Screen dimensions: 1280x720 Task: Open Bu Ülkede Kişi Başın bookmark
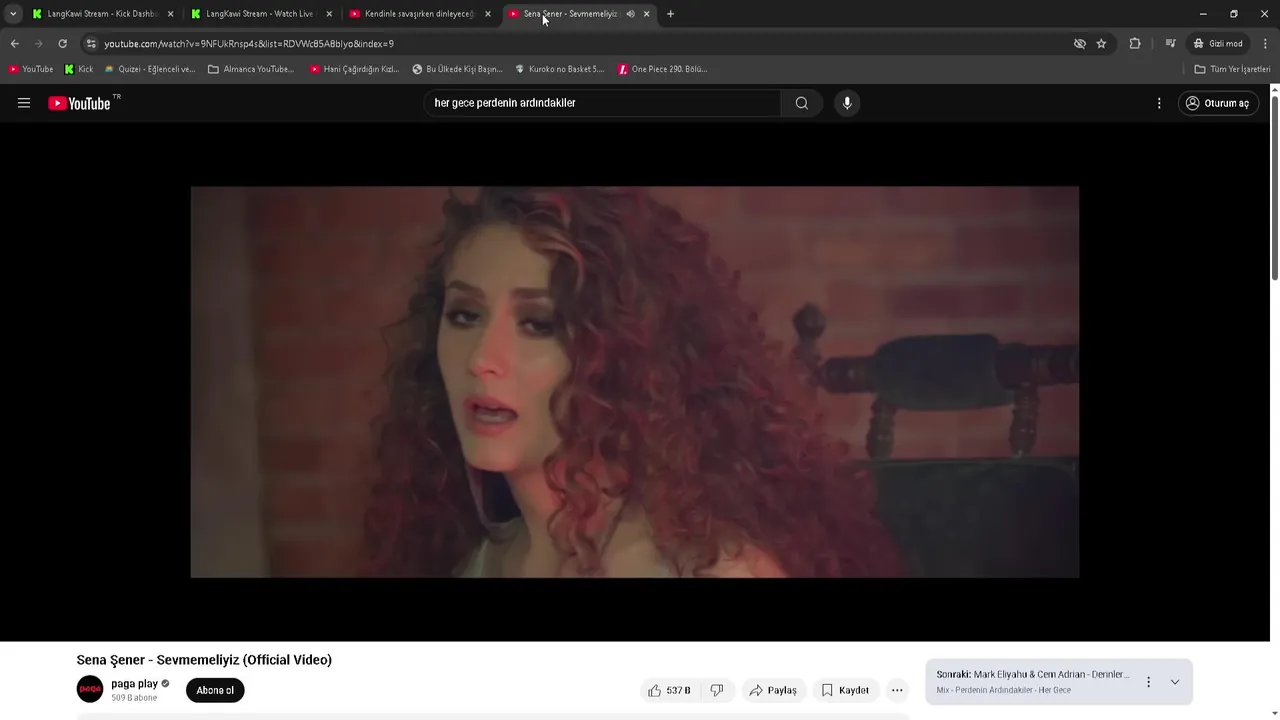point(457,69)
